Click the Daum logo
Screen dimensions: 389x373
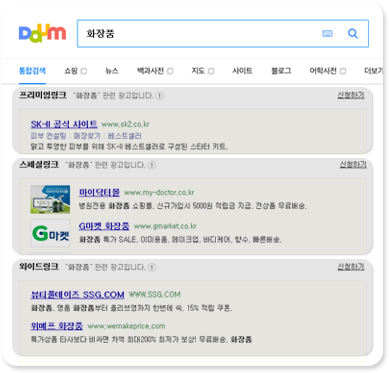(x=42, y=33)
